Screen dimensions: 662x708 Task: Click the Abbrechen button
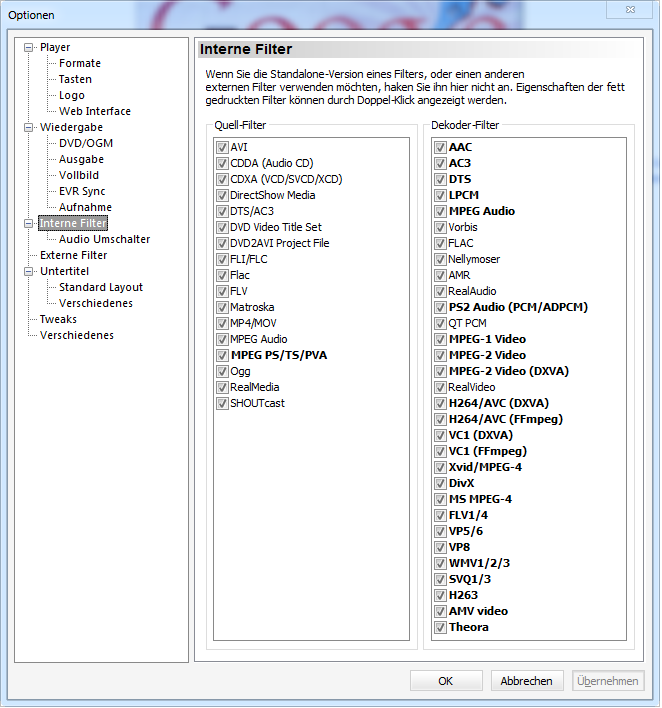coord(527,680)
